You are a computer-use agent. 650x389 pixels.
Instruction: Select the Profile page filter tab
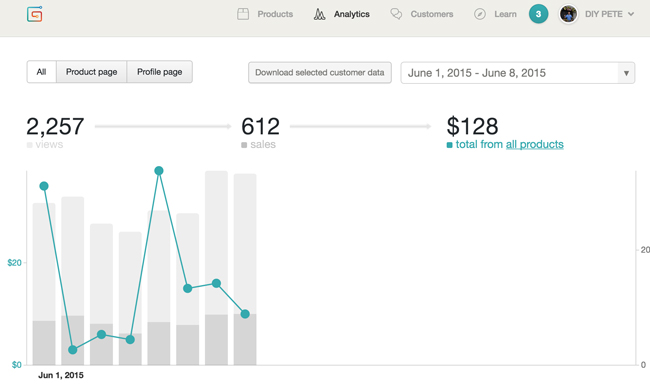[160, 72]
